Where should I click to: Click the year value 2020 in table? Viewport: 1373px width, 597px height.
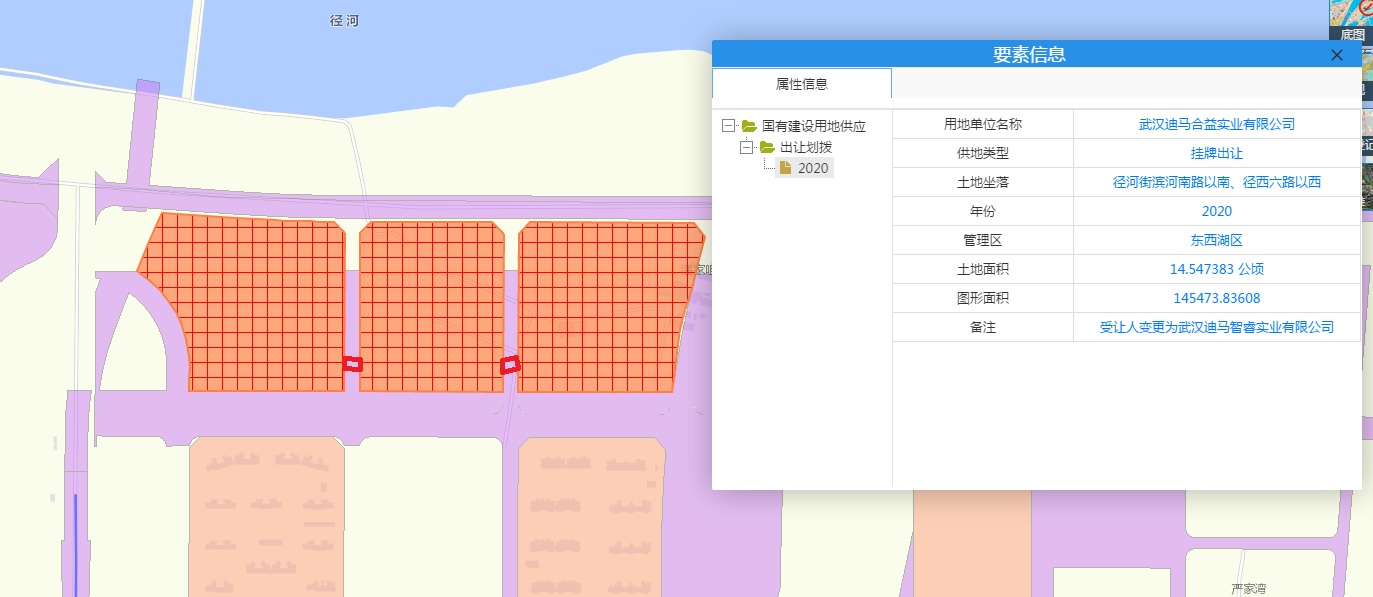coord(1217,211)
